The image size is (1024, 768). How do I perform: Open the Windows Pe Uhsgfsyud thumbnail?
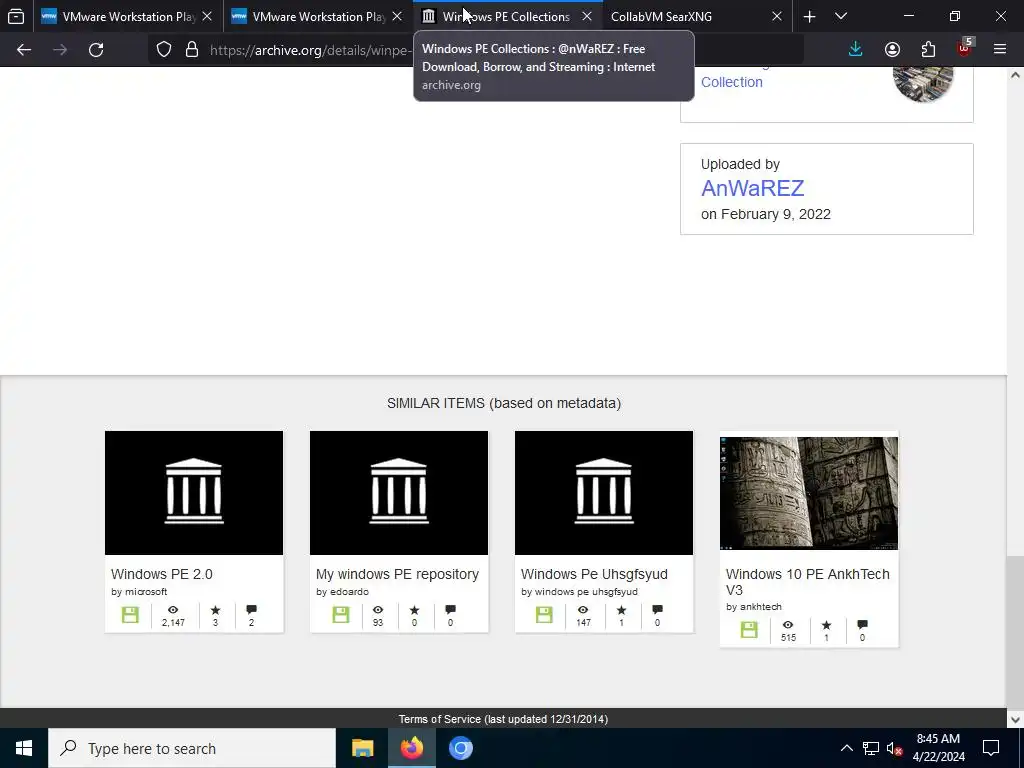[x=604, y=492]
